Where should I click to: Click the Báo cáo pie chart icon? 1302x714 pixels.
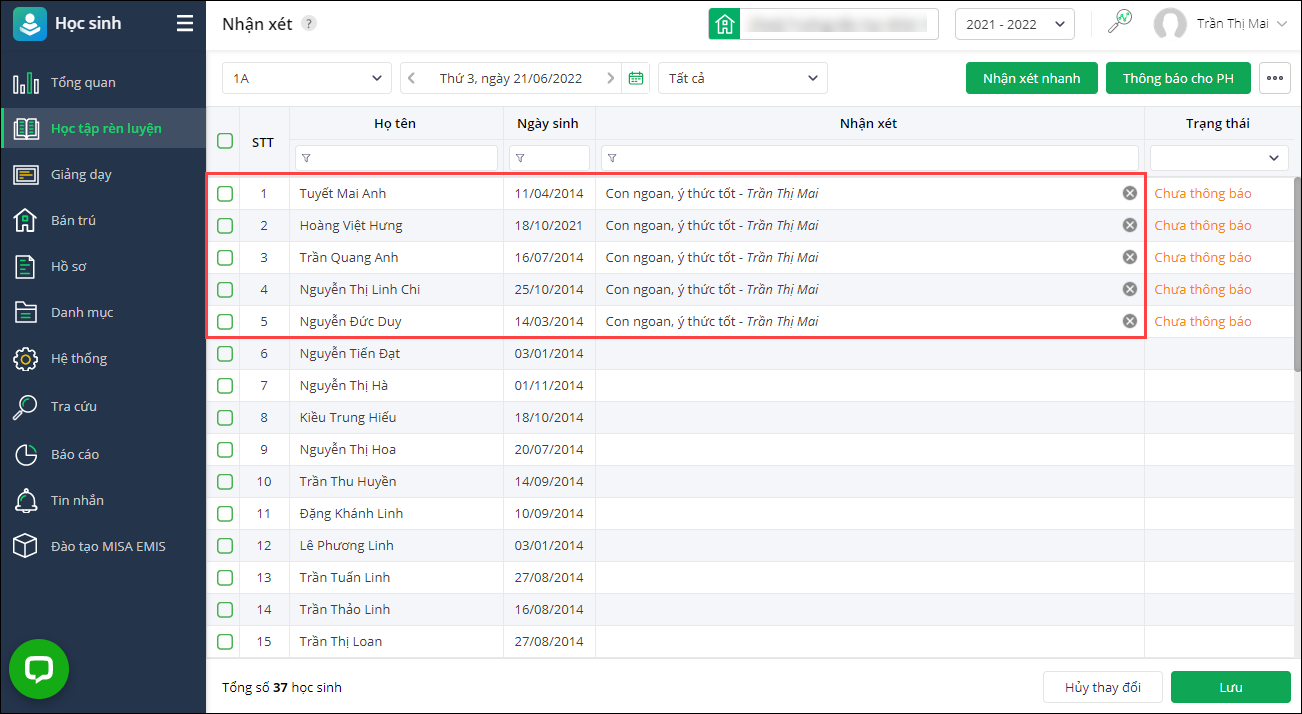26,454
